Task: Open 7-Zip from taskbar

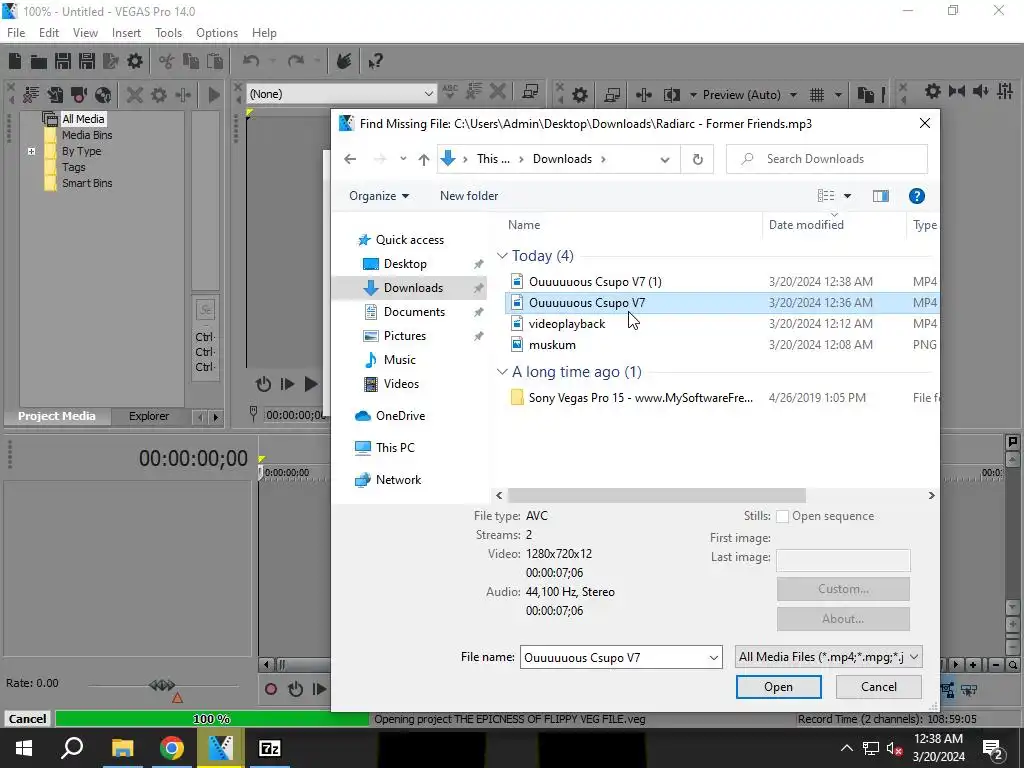Action: point(270,748)
